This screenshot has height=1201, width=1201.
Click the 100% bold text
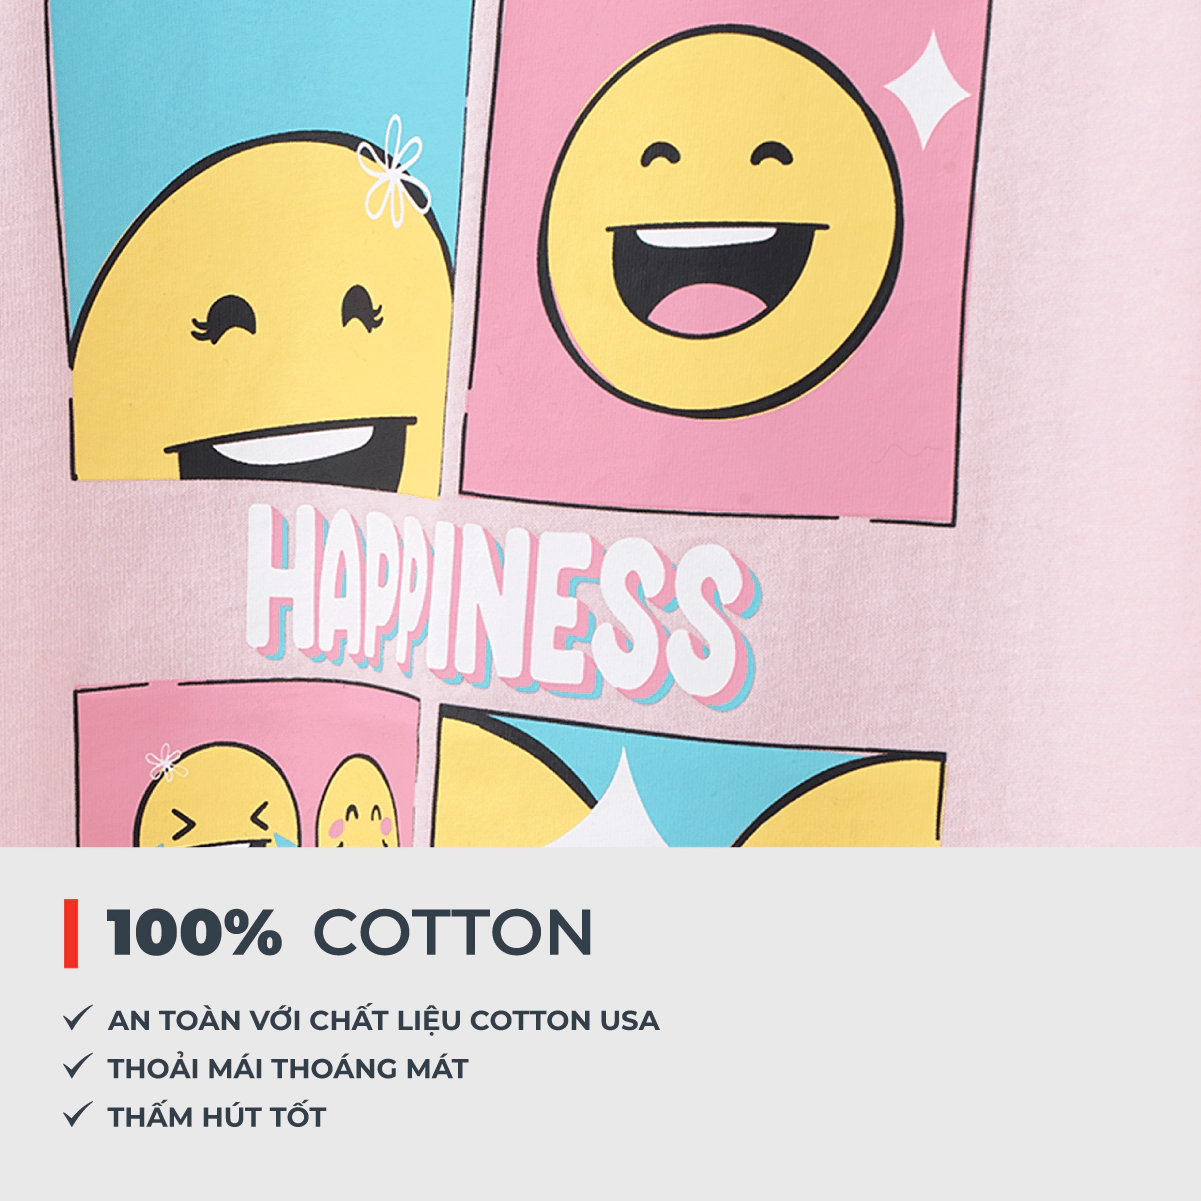(x=194, y=933)
